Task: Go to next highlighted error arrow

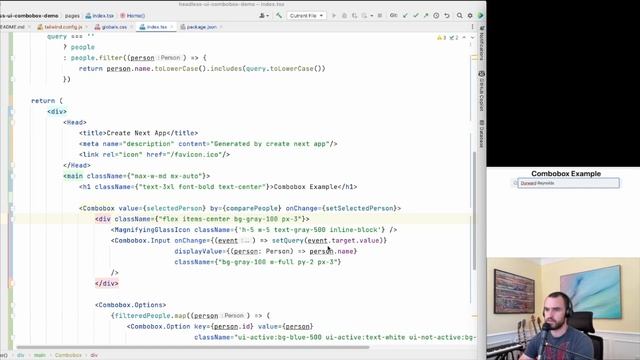Action: (473, 38)
